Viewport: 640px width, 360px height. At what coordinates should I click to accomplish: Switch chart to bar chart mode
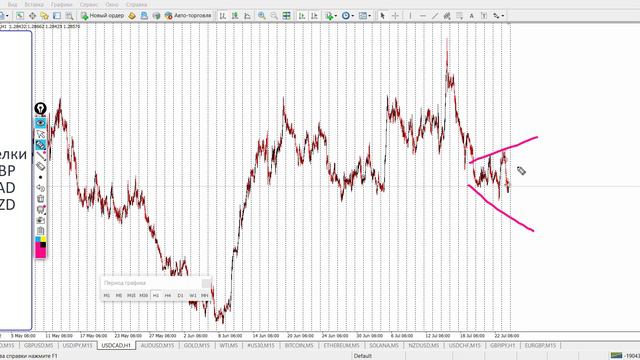(x=222, y=16)
